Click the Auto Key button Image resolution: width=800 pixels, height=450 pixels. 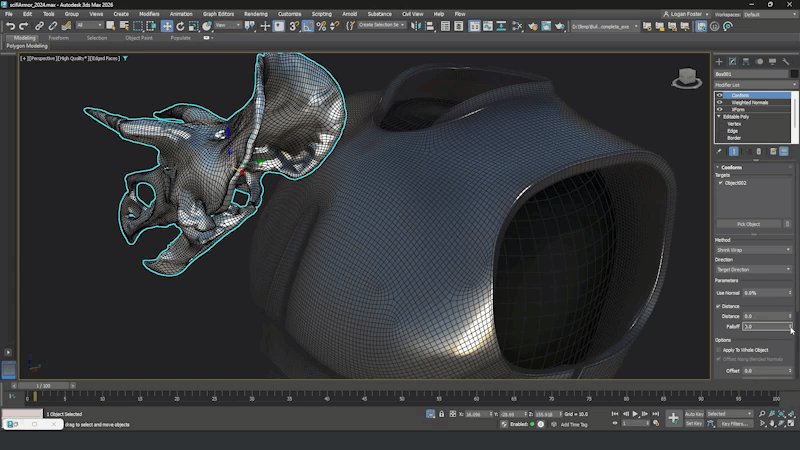694,413
